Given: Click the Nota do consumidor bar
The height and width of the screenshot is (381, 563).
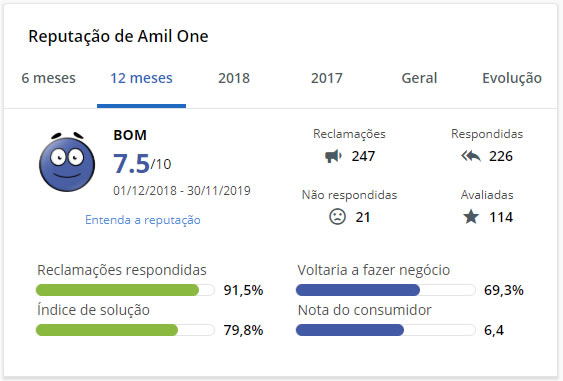Looking at the screenshot, I should point(386,330).
